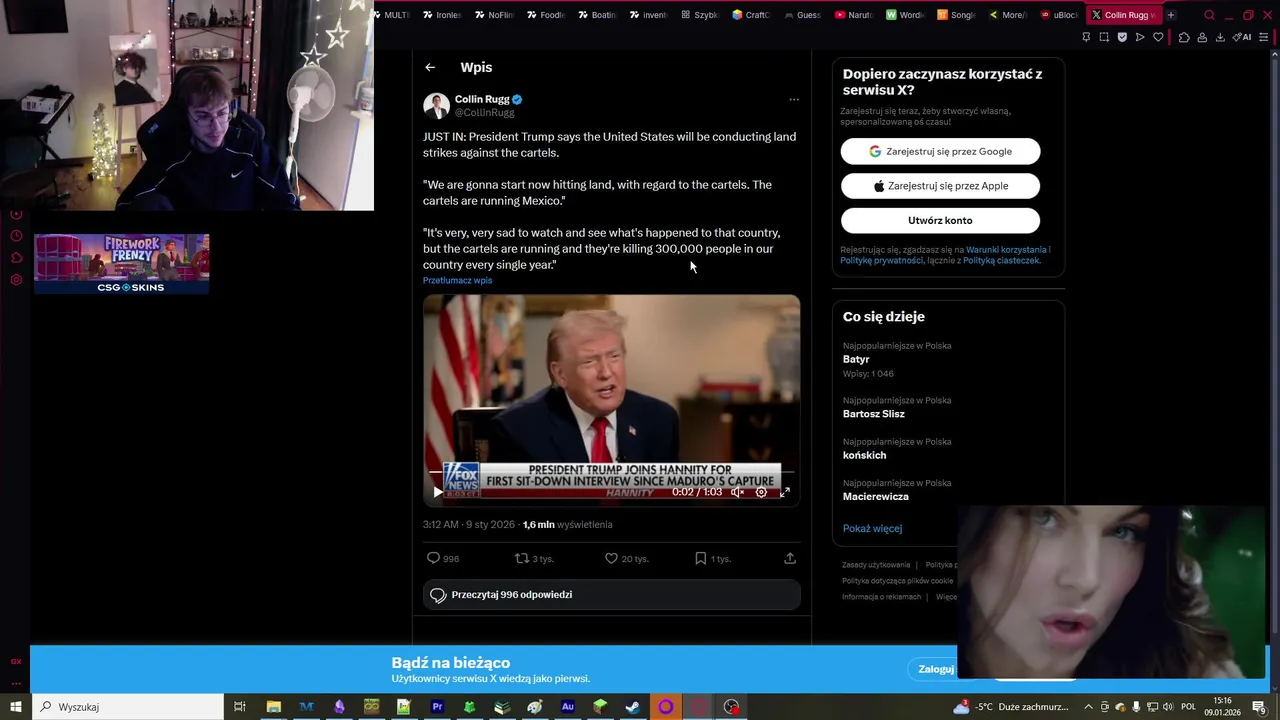Click the pin icon in the Opera toolbar
The height and width of the screenshot is (720, 1280).
click(1086, 37)
